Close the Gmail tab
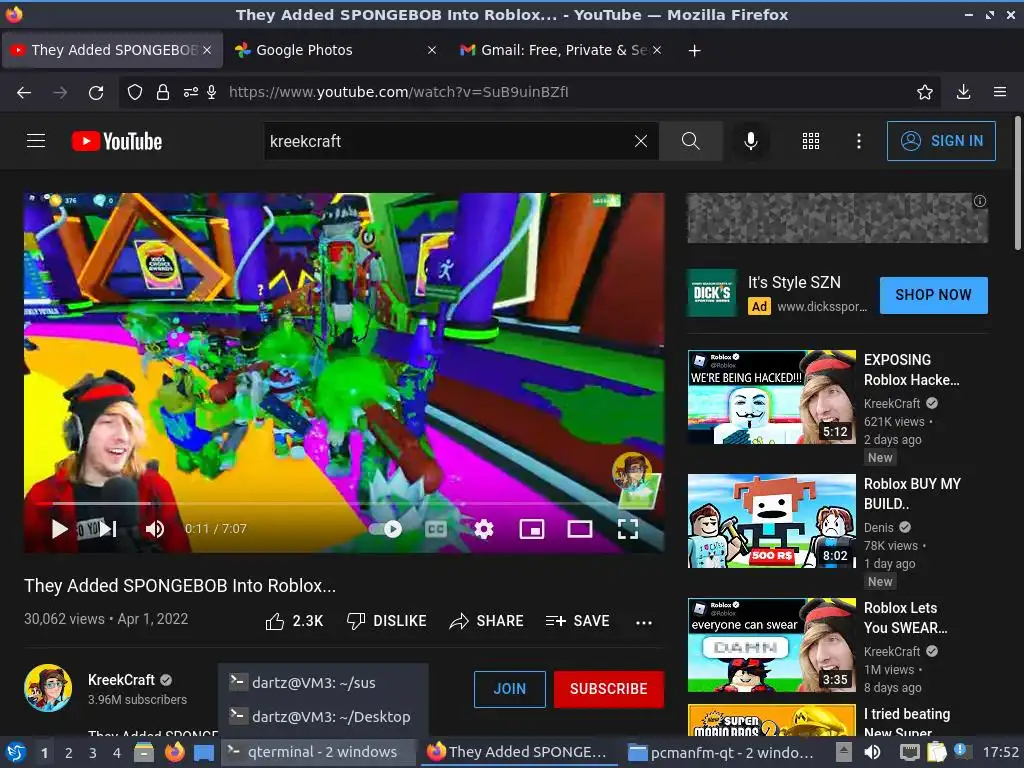Image resolution: width=1024 pixels, height=768 pixels. 657,50
